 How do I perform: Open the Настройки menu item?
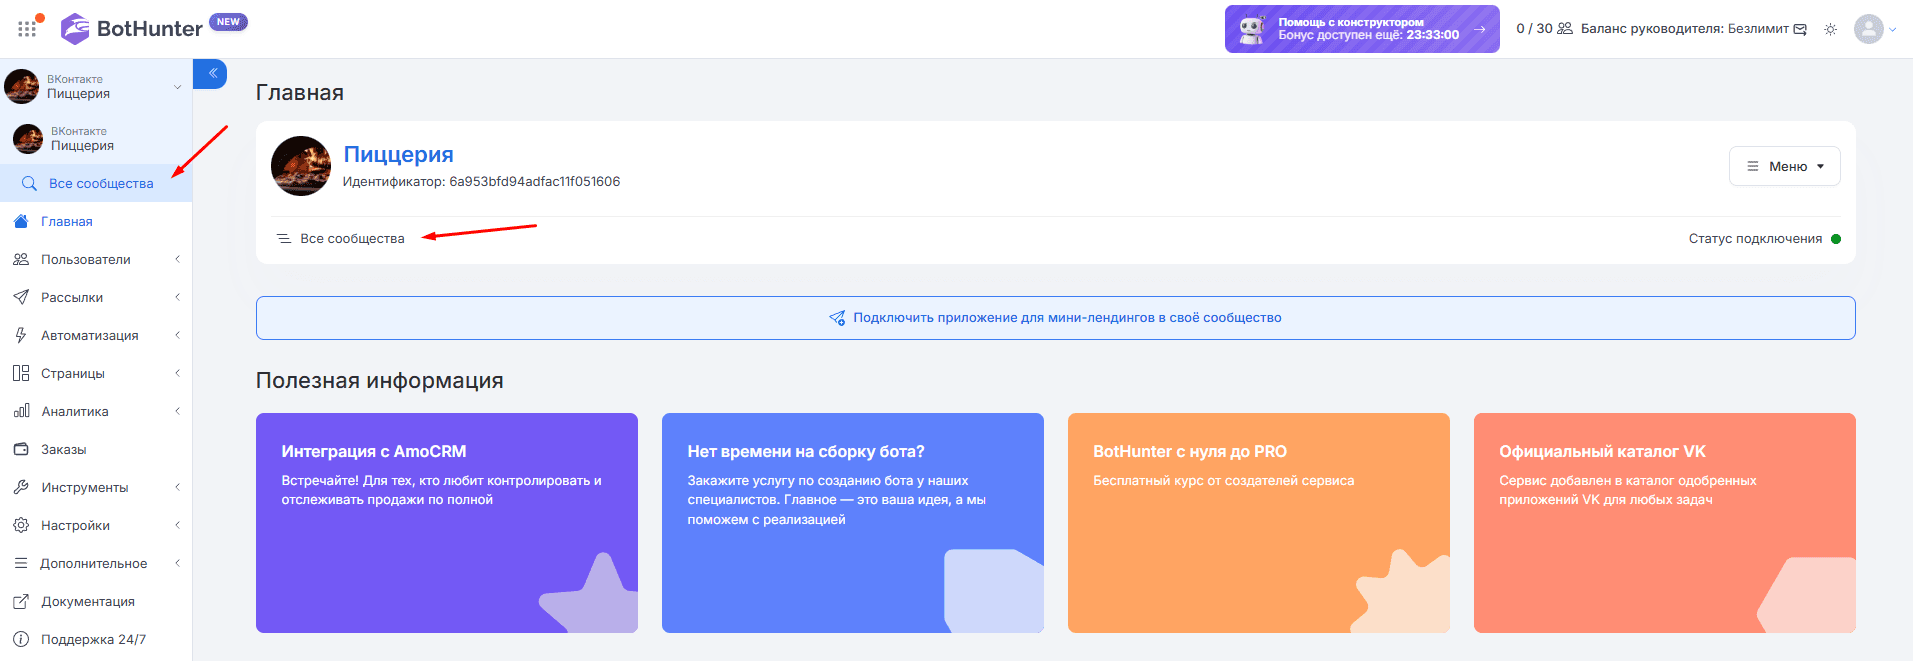pyautogui.click(x=75, y=525)
